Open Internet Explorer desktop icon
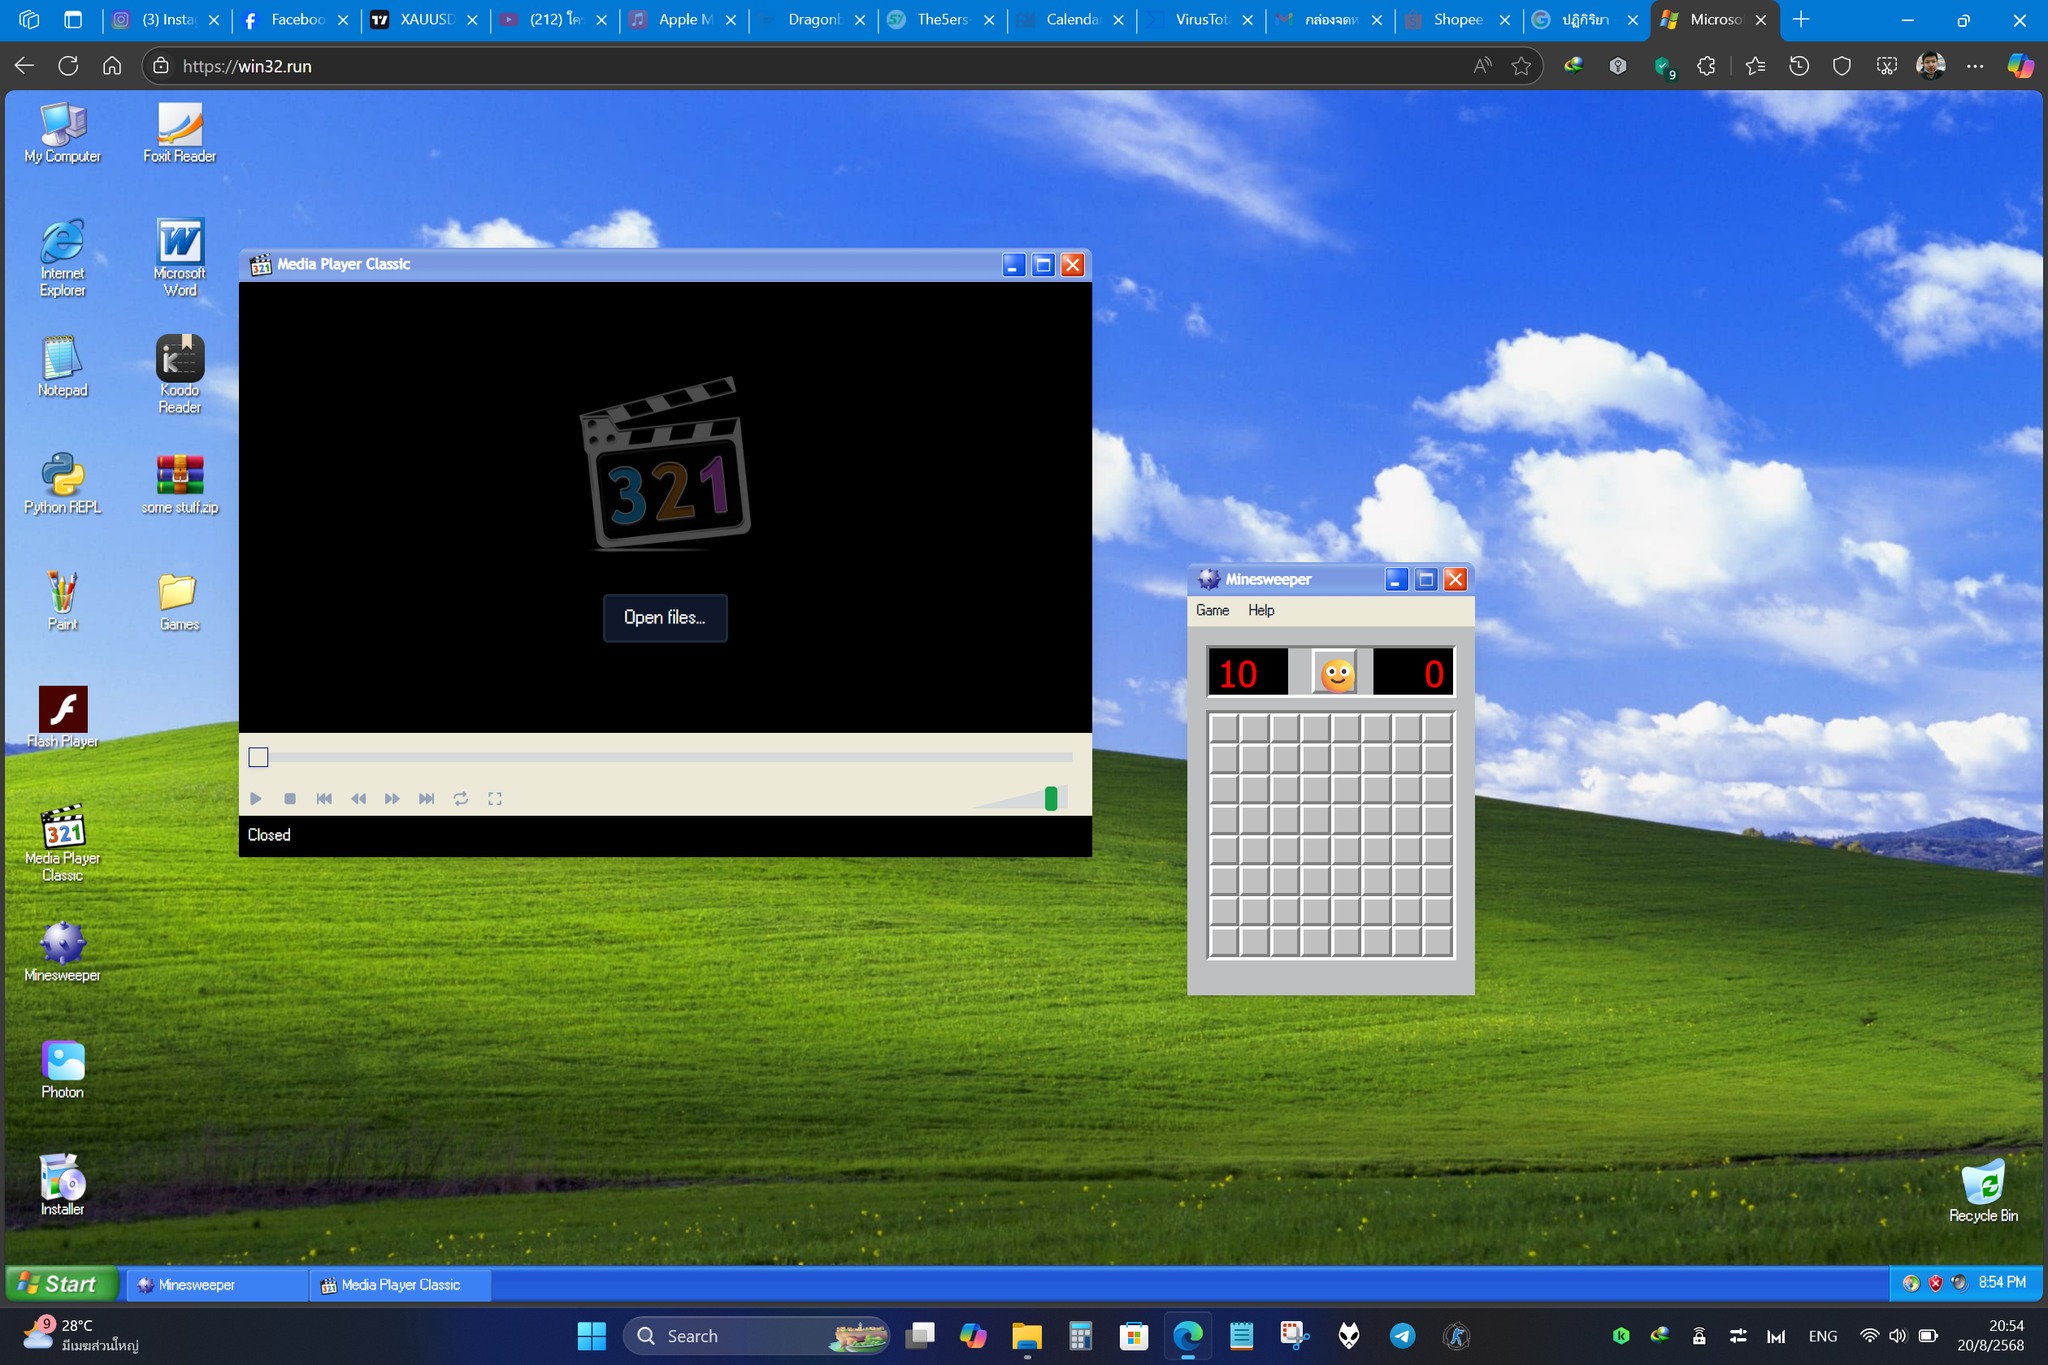The image size is (2048, 1365). [x=62, y=258]
